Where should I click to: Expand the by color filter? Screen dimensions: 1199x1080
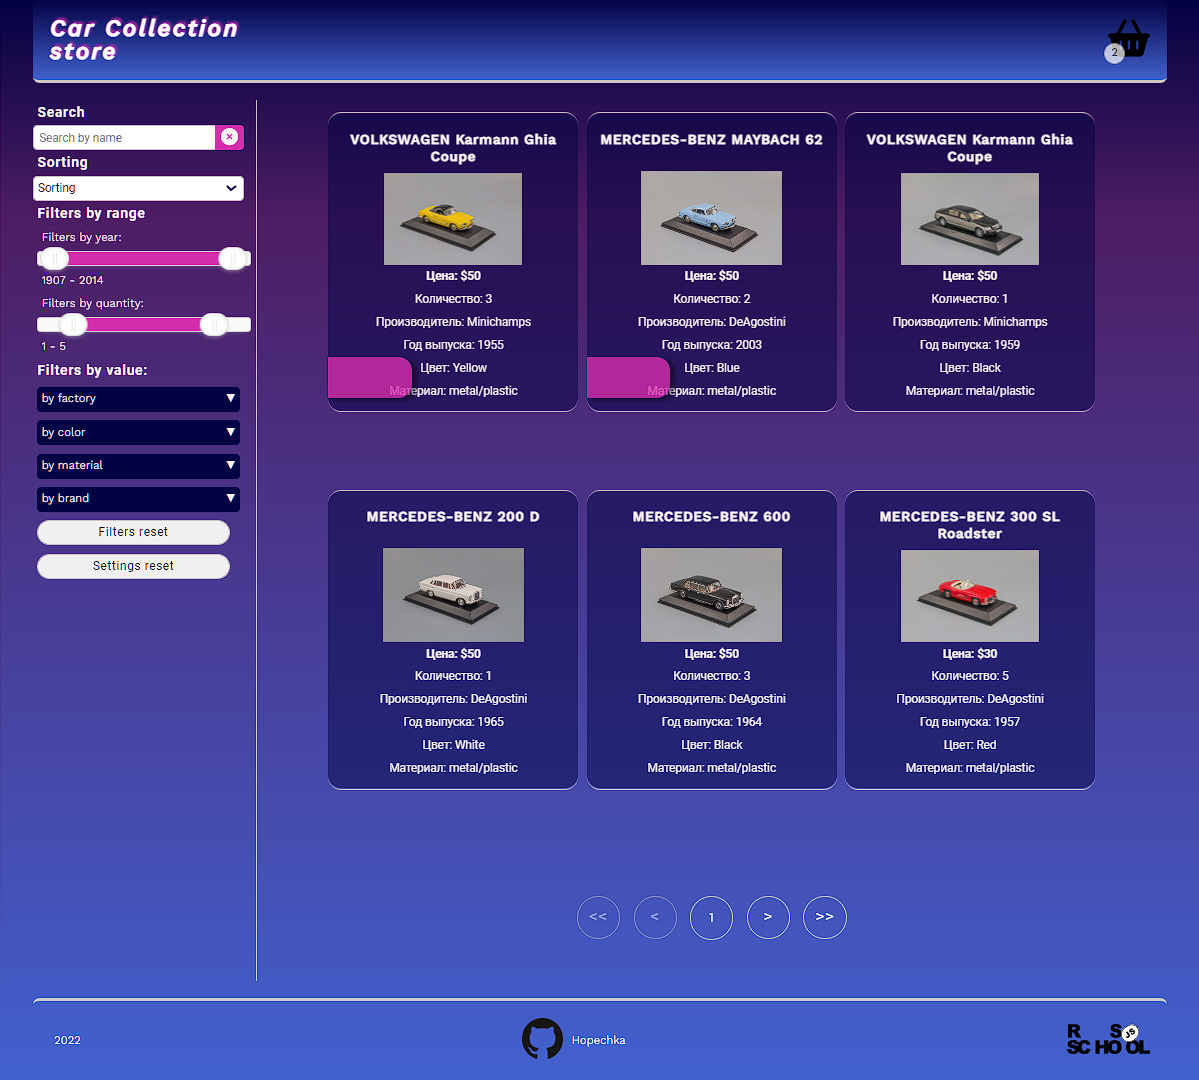point(138,432)
